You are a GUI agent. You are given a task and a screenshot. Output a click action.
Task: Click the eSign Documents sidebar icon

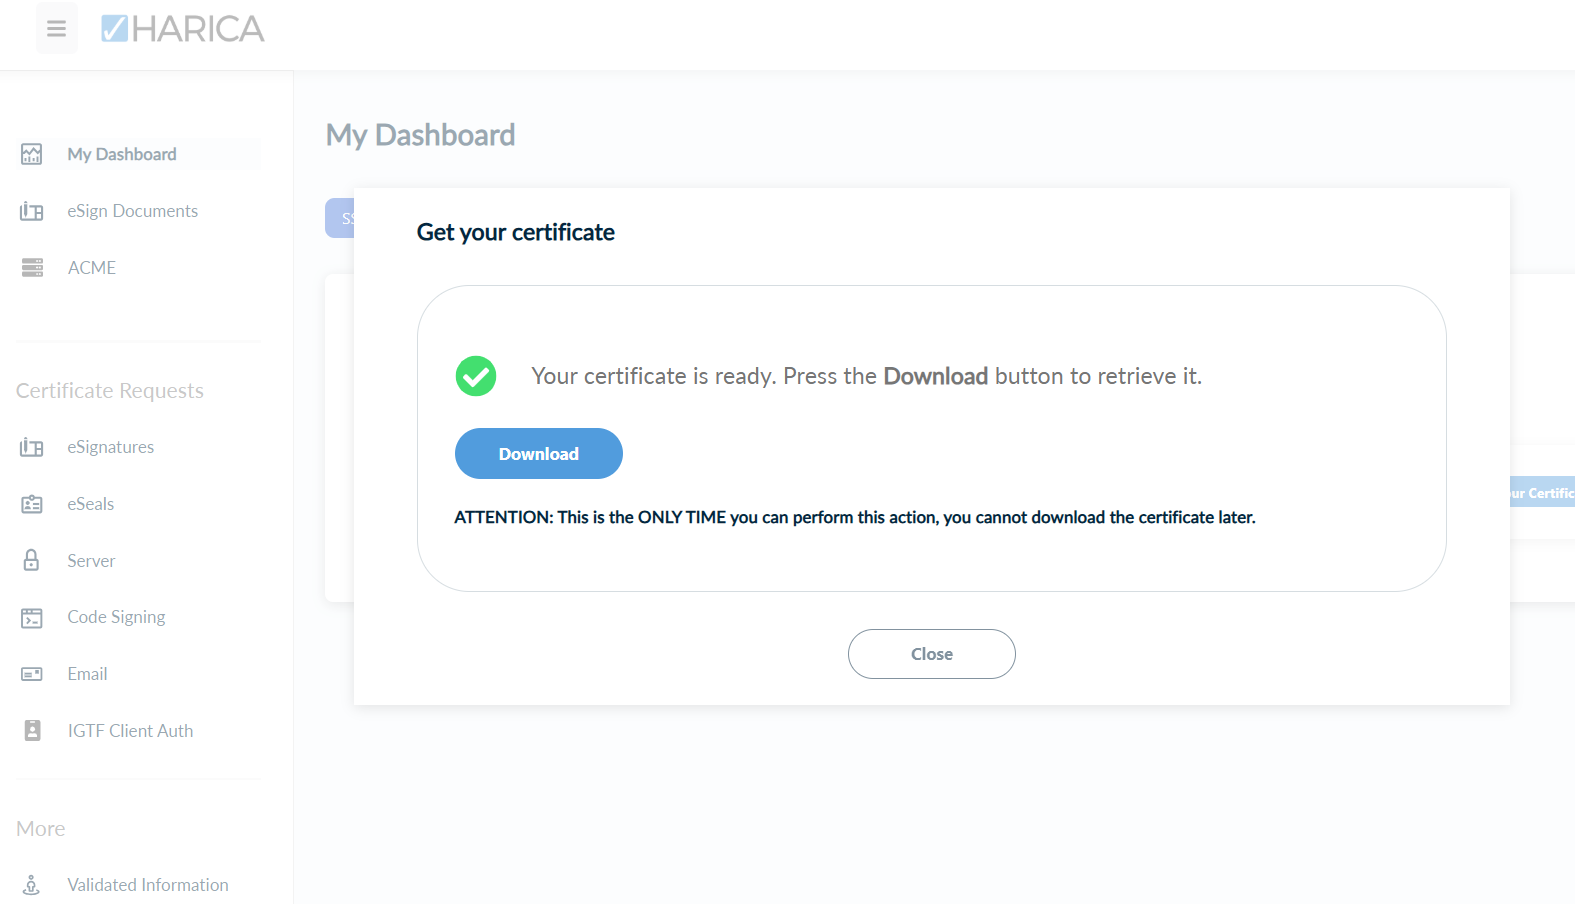tap(32, 211)
